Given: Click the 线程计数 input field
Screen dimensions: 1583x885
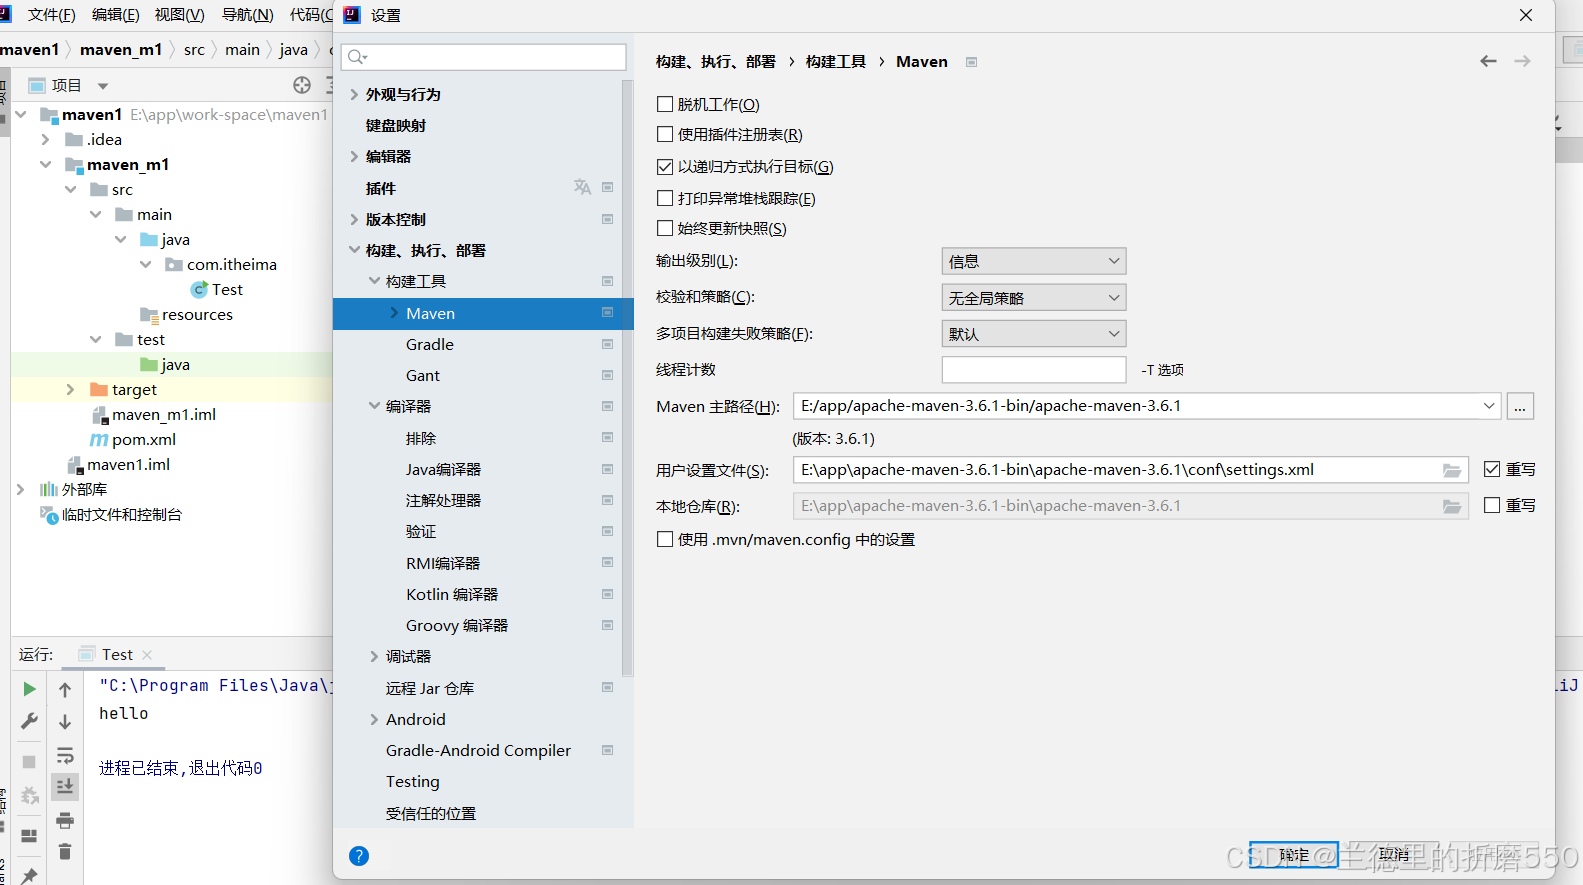Looking at the screenshot, I should (1034, 369).
